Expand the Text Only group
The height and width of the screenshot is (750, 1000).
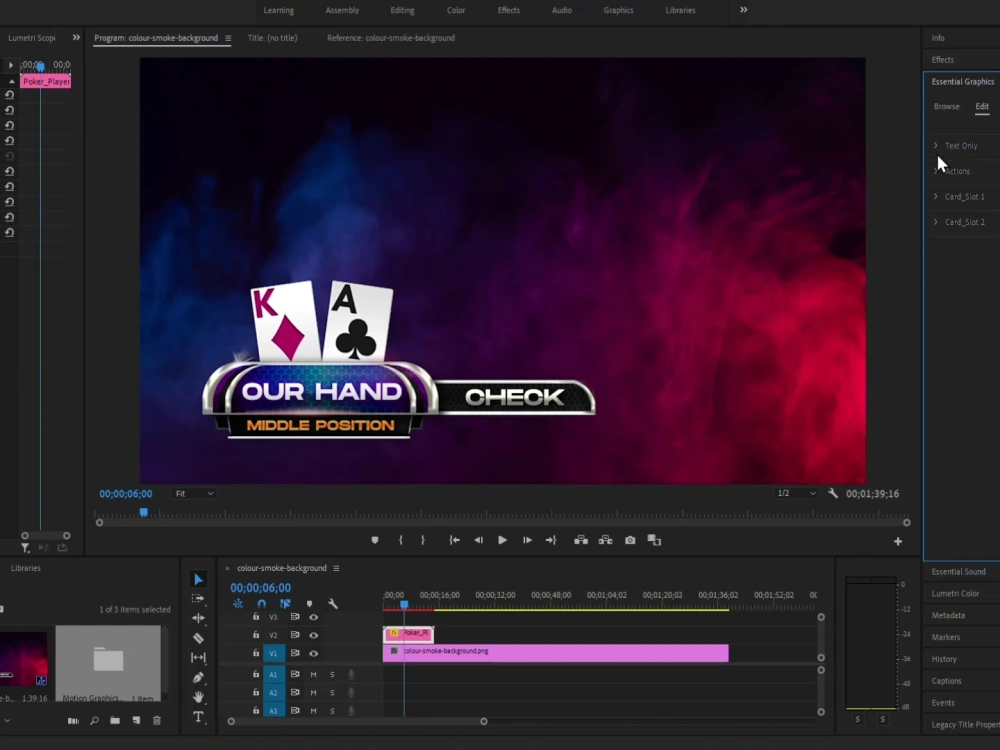click(x=936, y=145)
